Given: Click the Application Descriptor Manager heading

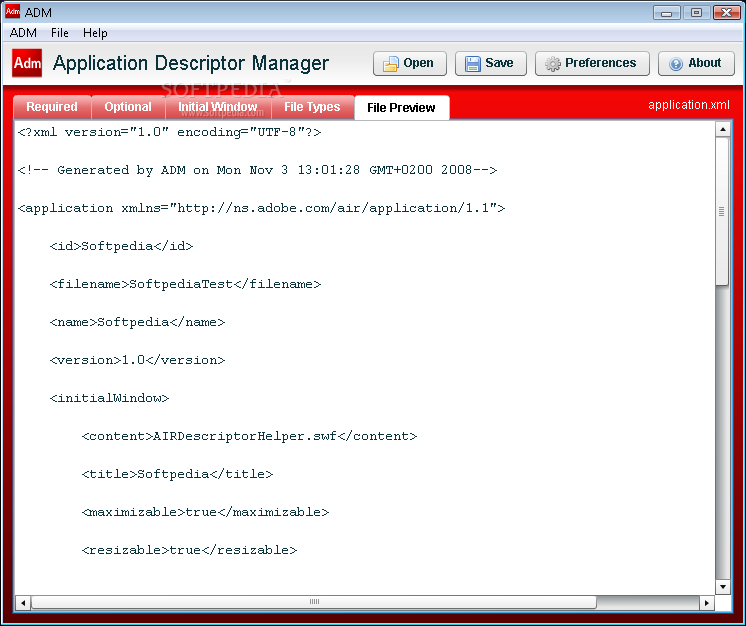Looking at the screenshot, I should click(191, 63).
